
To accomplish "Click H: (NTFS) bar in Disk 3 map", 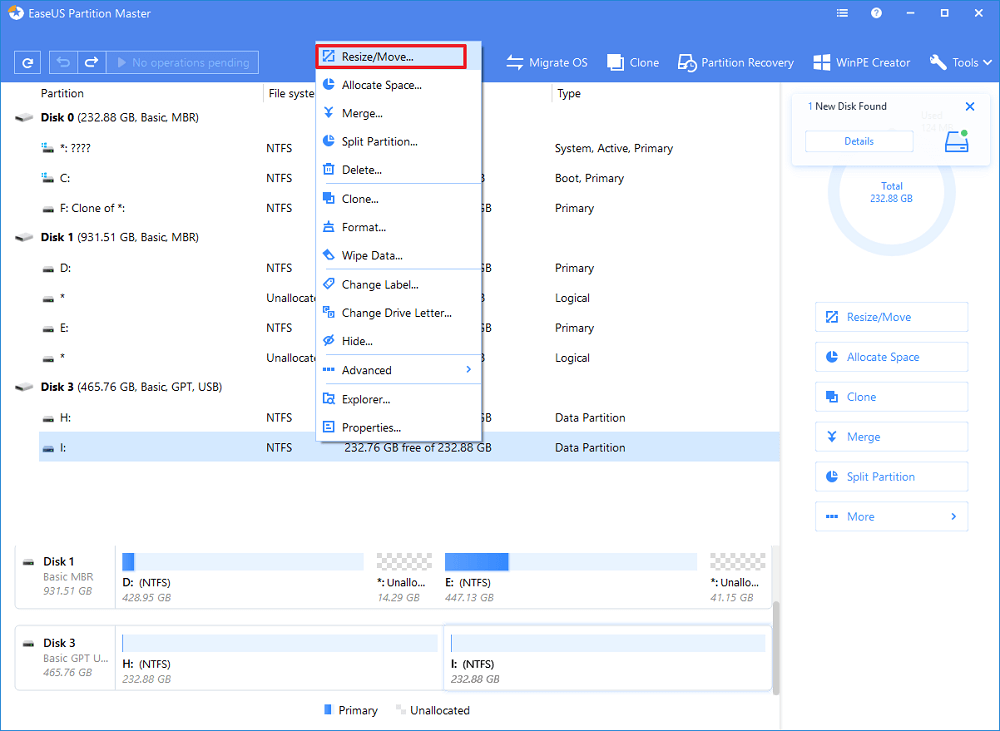I will pyautogui.click(x=279, y=643).
